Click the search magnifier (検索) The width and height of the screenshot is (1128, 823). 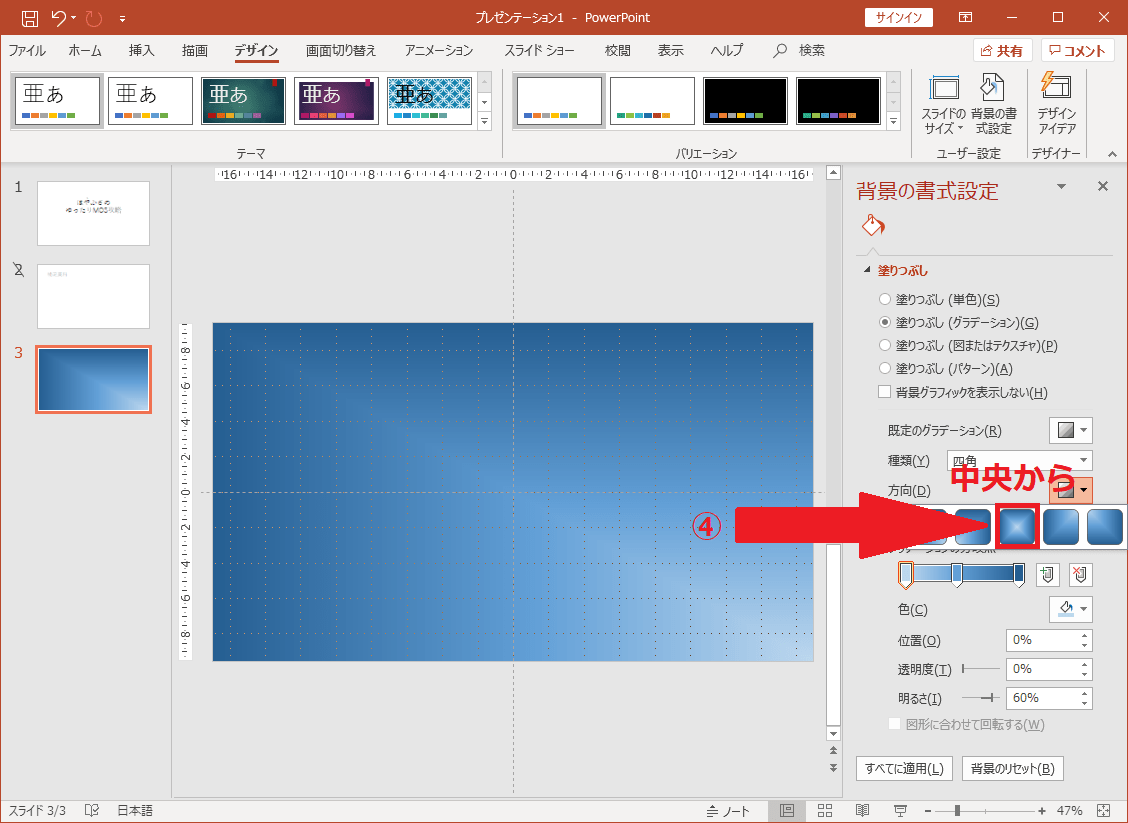(x=780, y=50)
